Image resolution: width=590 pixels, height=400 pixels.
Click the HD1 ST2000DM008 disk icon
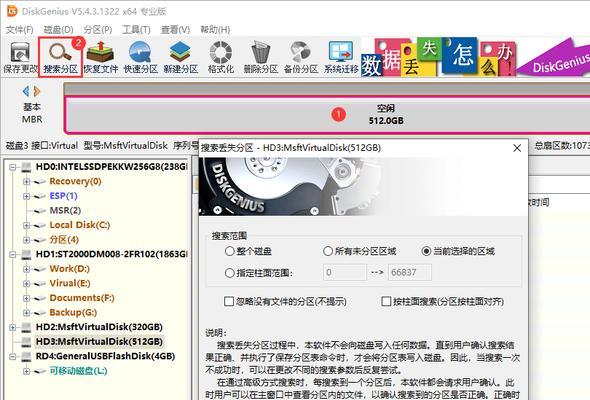pos(26,254)
